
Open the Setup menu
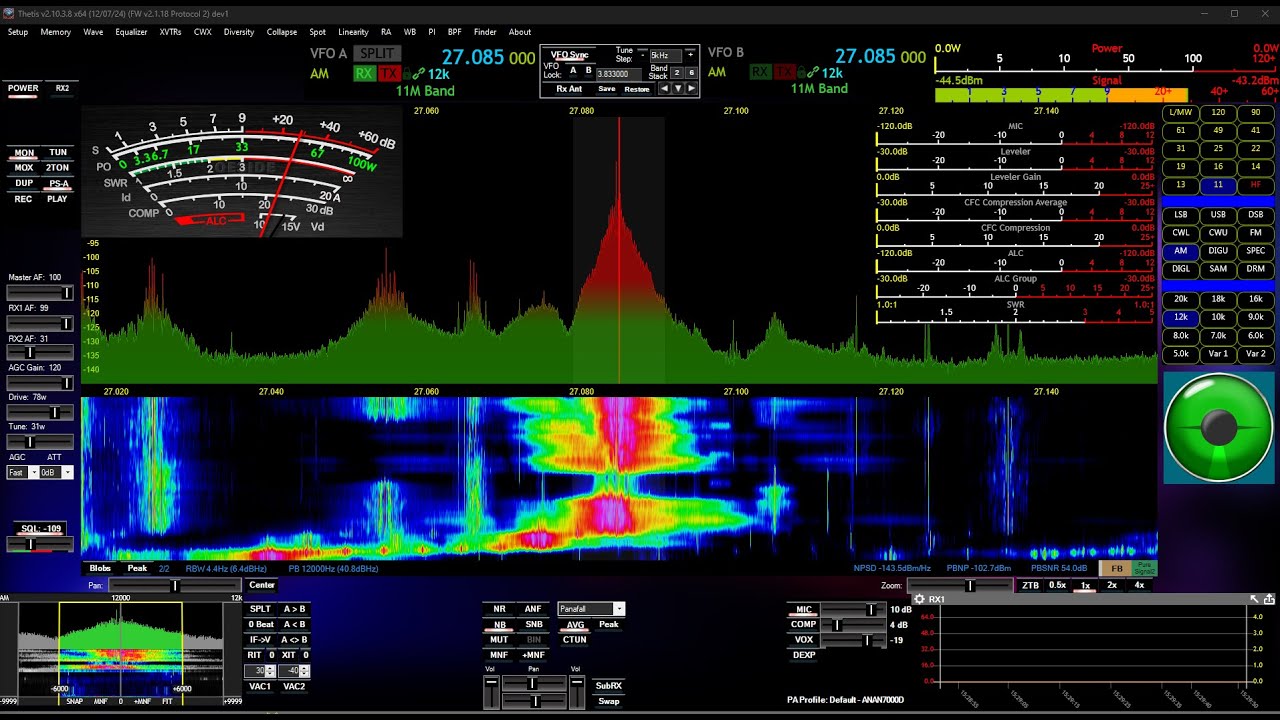point(18,32)
